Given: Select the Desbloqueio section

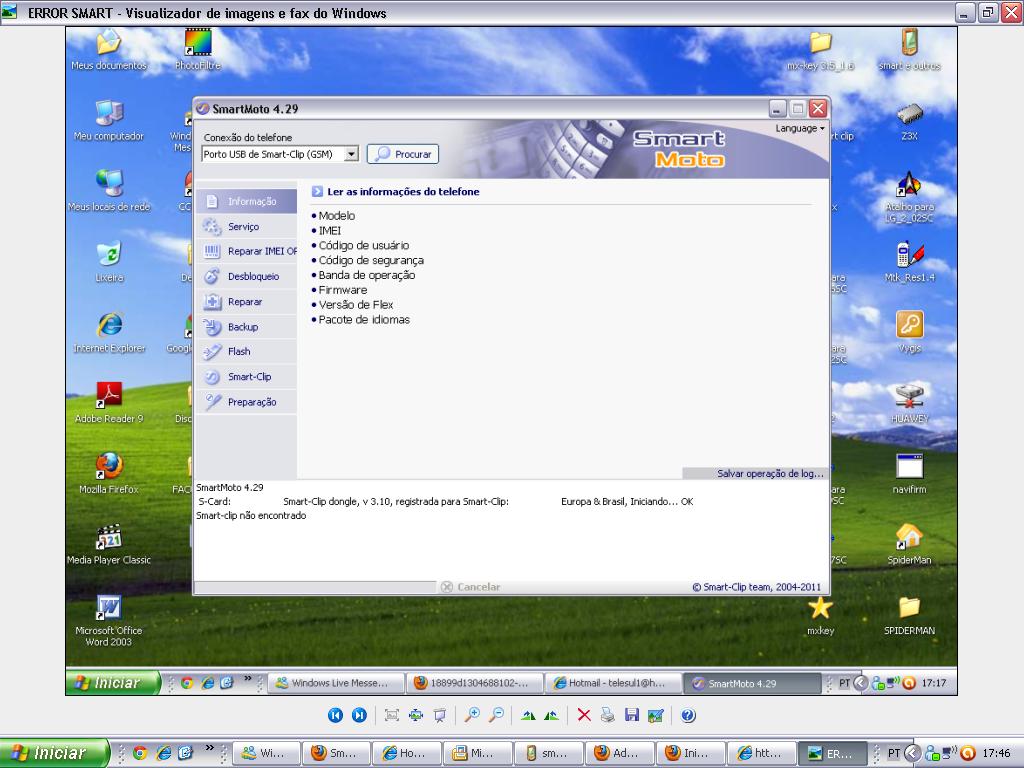Looking at the screenshot, I should [247, 276].
